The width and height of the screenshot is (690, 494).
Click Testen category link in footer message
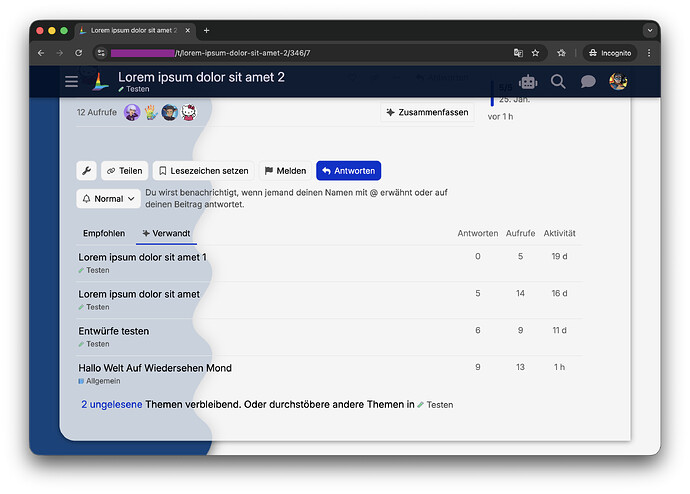(x=435, y=405)
